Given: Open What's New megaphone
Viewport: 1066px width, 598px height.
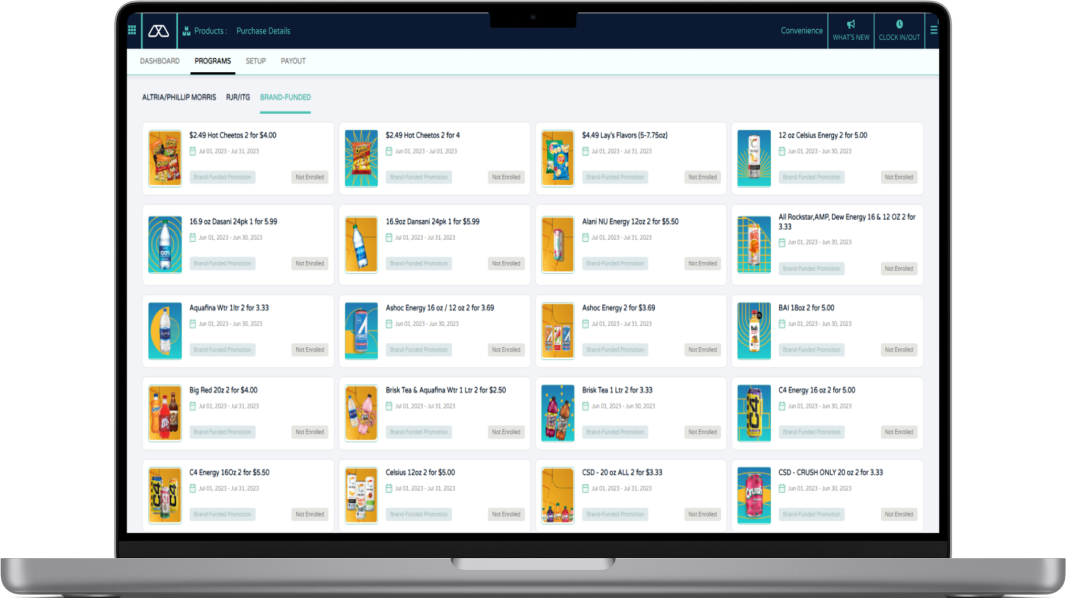Looking at the screenshot, I should coord(850,31).
